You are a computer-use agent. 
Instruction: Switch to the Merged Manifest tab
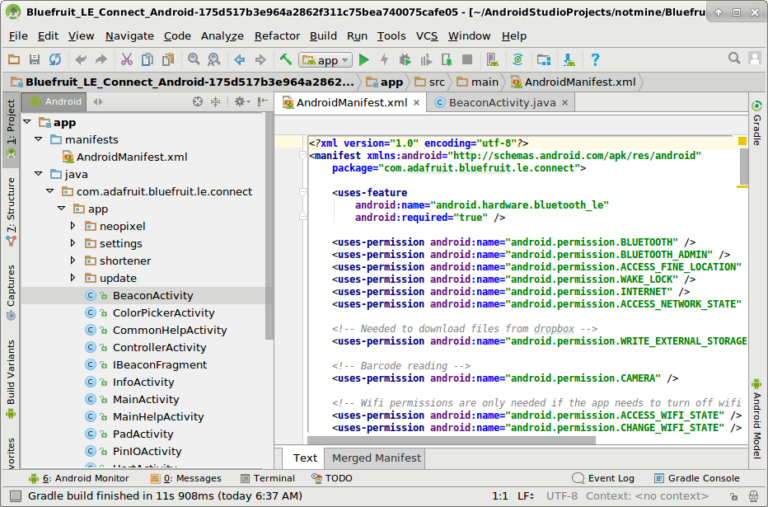(376, 458)
